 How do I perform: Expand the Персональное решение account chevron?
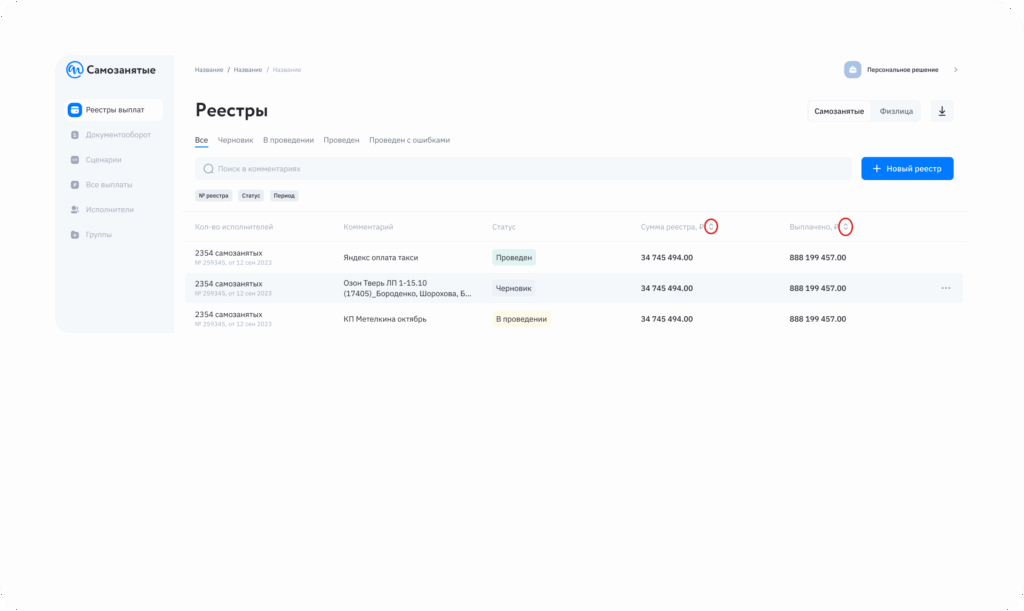[x=955, y=70]
